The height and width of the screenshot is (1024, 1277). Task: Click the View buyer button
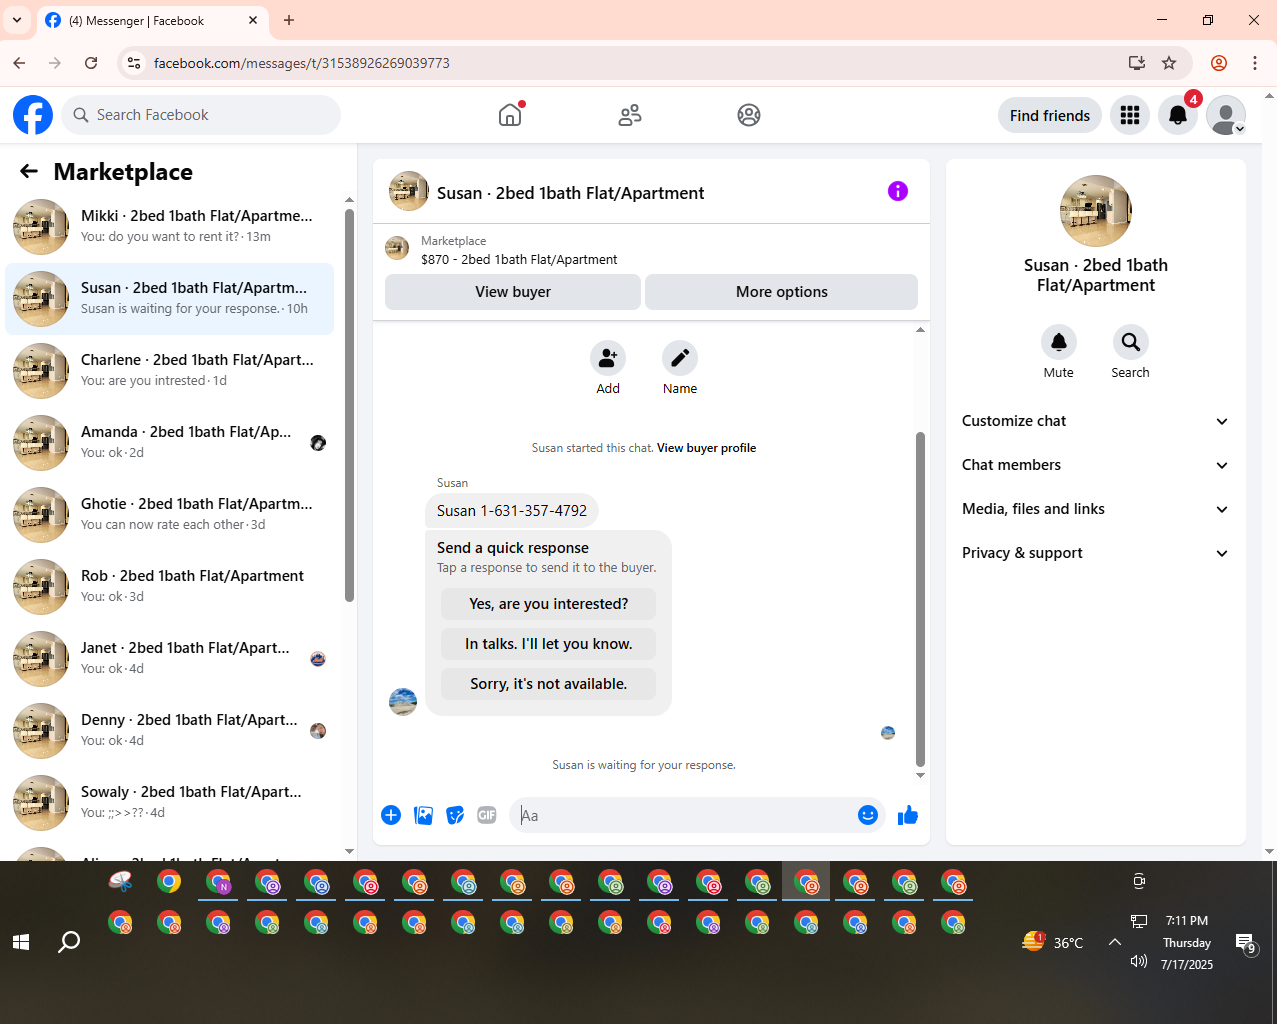pos(513,292)
